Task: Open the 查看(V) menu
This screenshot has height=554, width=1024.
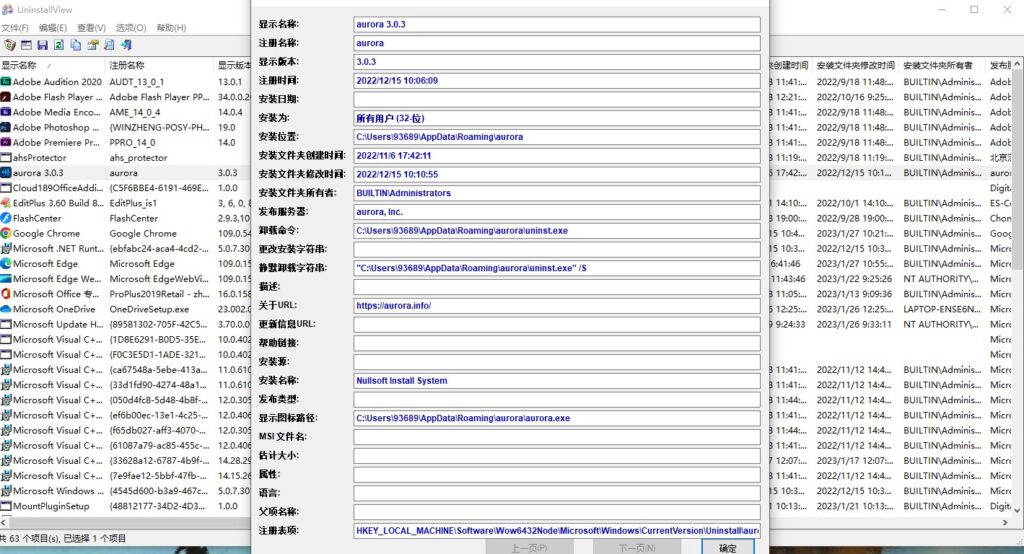Action: point(91,27)
